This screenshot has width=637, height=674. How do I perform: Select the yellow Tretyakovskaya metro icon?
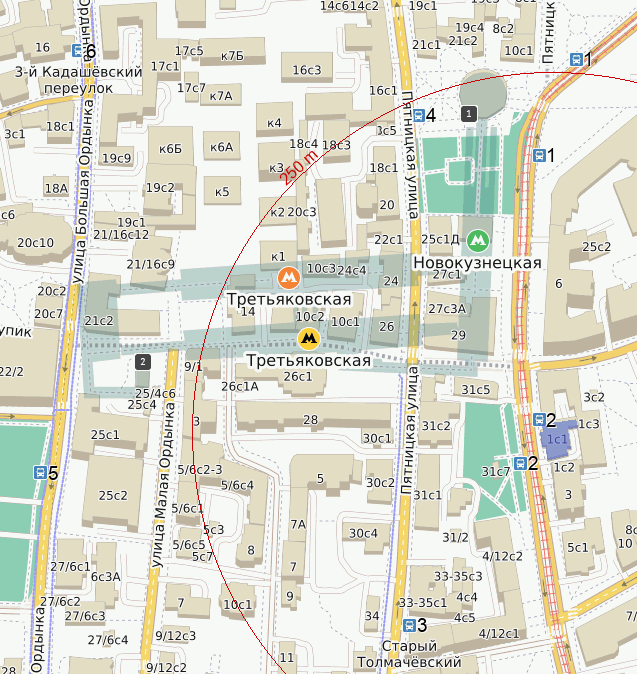pyautogui.click(x=309, y=339)
